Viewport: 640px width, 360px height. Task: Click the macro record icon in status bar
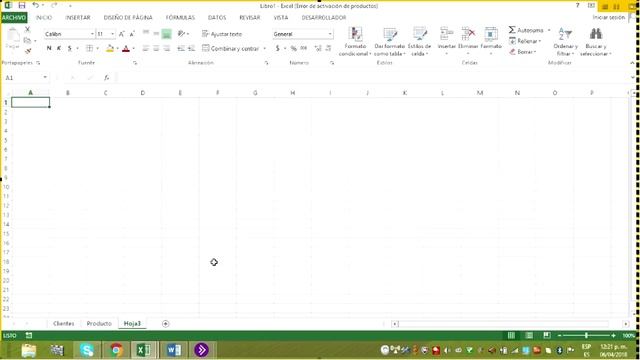tap(29, 336)
